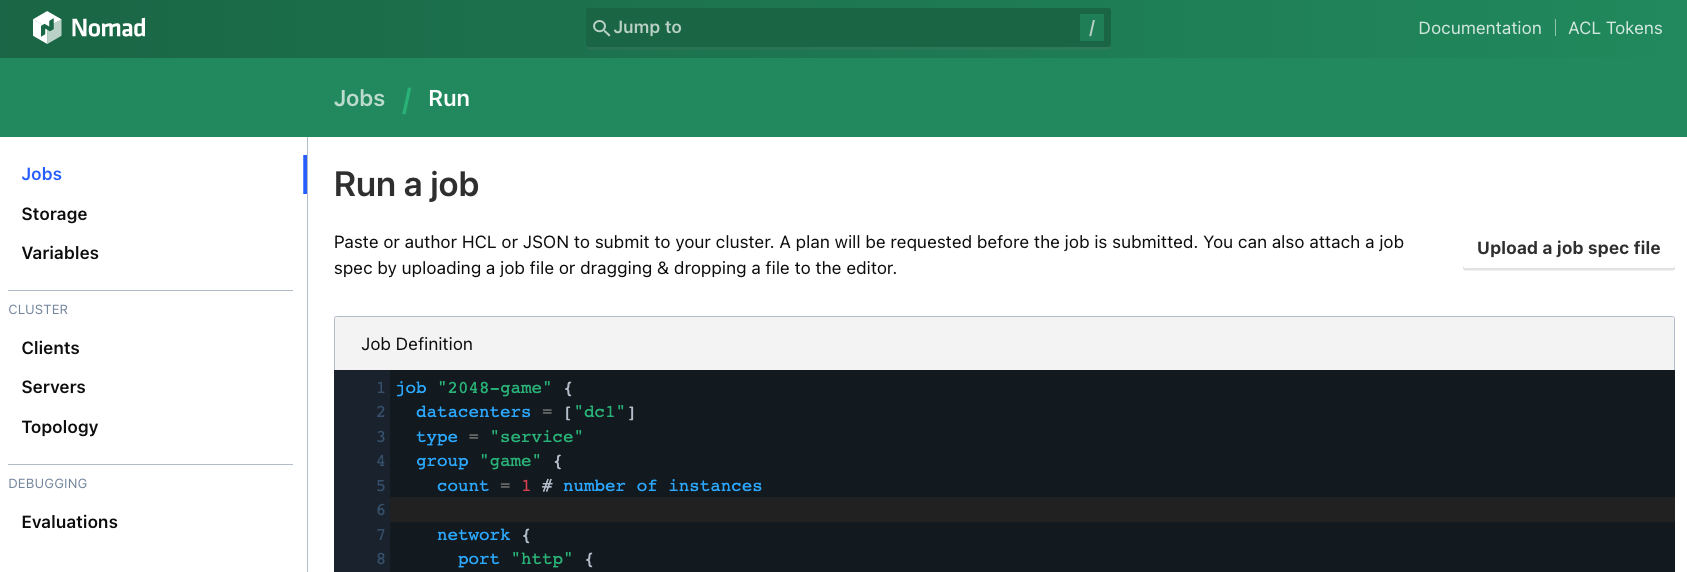Click the "dc1" datacenter value in the editor
Image resolution: width=1687 pixels, height=572 pixels.
tap(599, 412)
